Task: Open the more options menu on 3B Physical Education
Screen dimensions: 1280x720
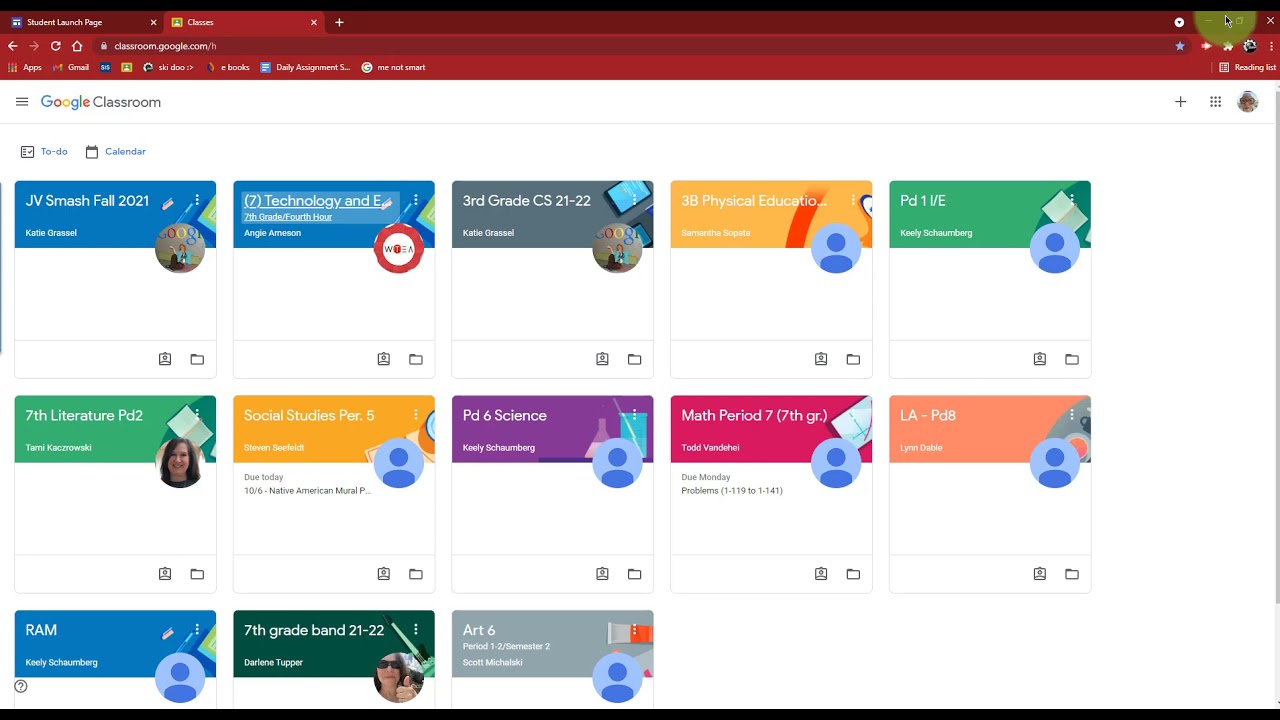Action: coord(853,201)
